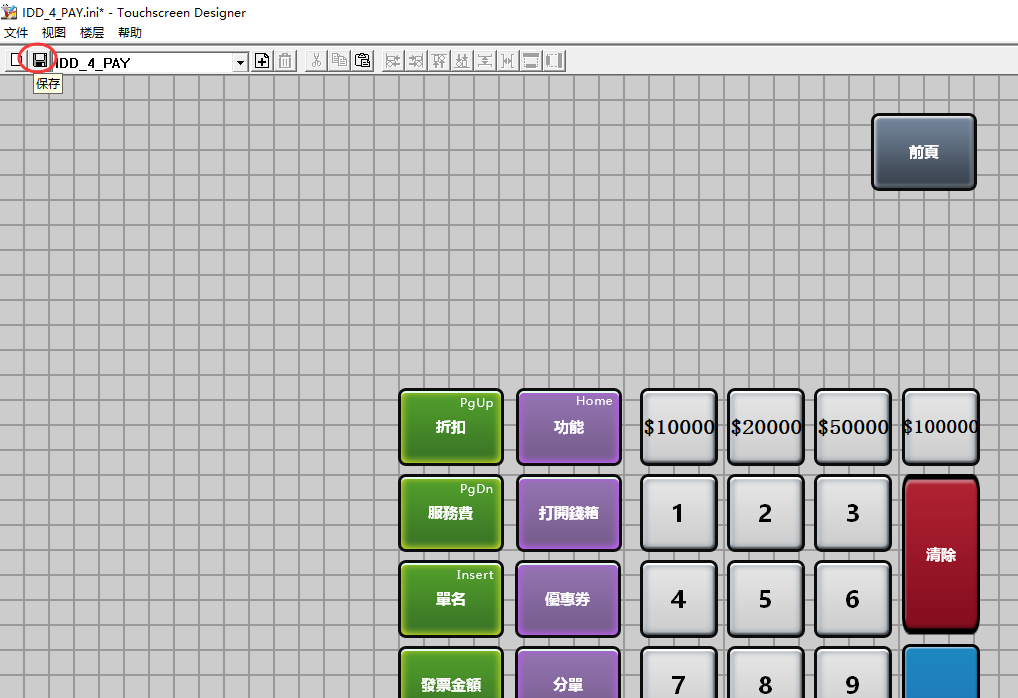The width and height of the screenshot is (1018, 698).
Task: Click the clipboard Paste icon
Action: pyautogui.click(x=362, y=61)
